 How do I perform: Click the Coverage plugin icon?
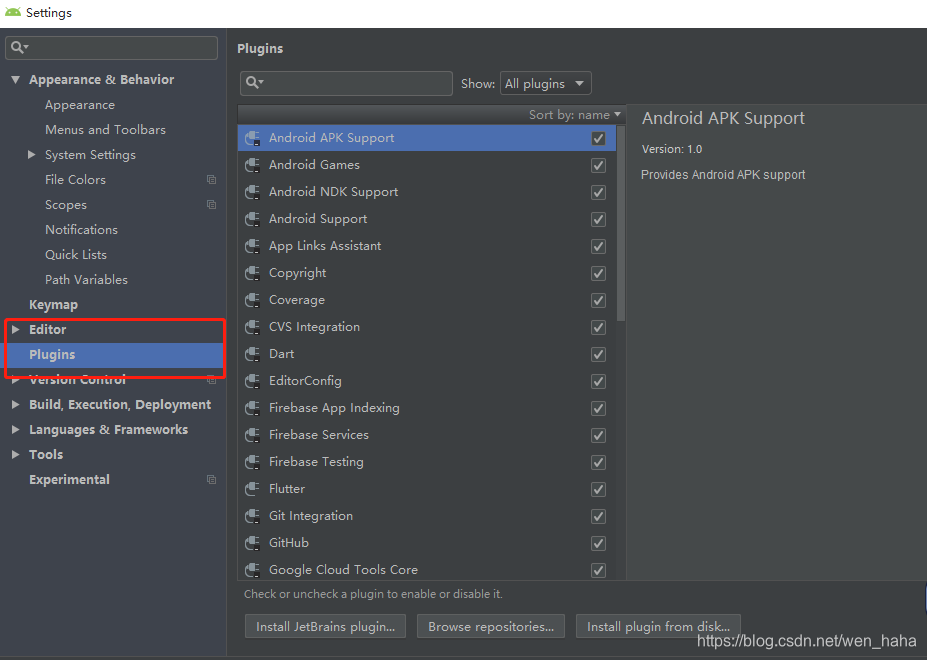[x=252, y=300]
